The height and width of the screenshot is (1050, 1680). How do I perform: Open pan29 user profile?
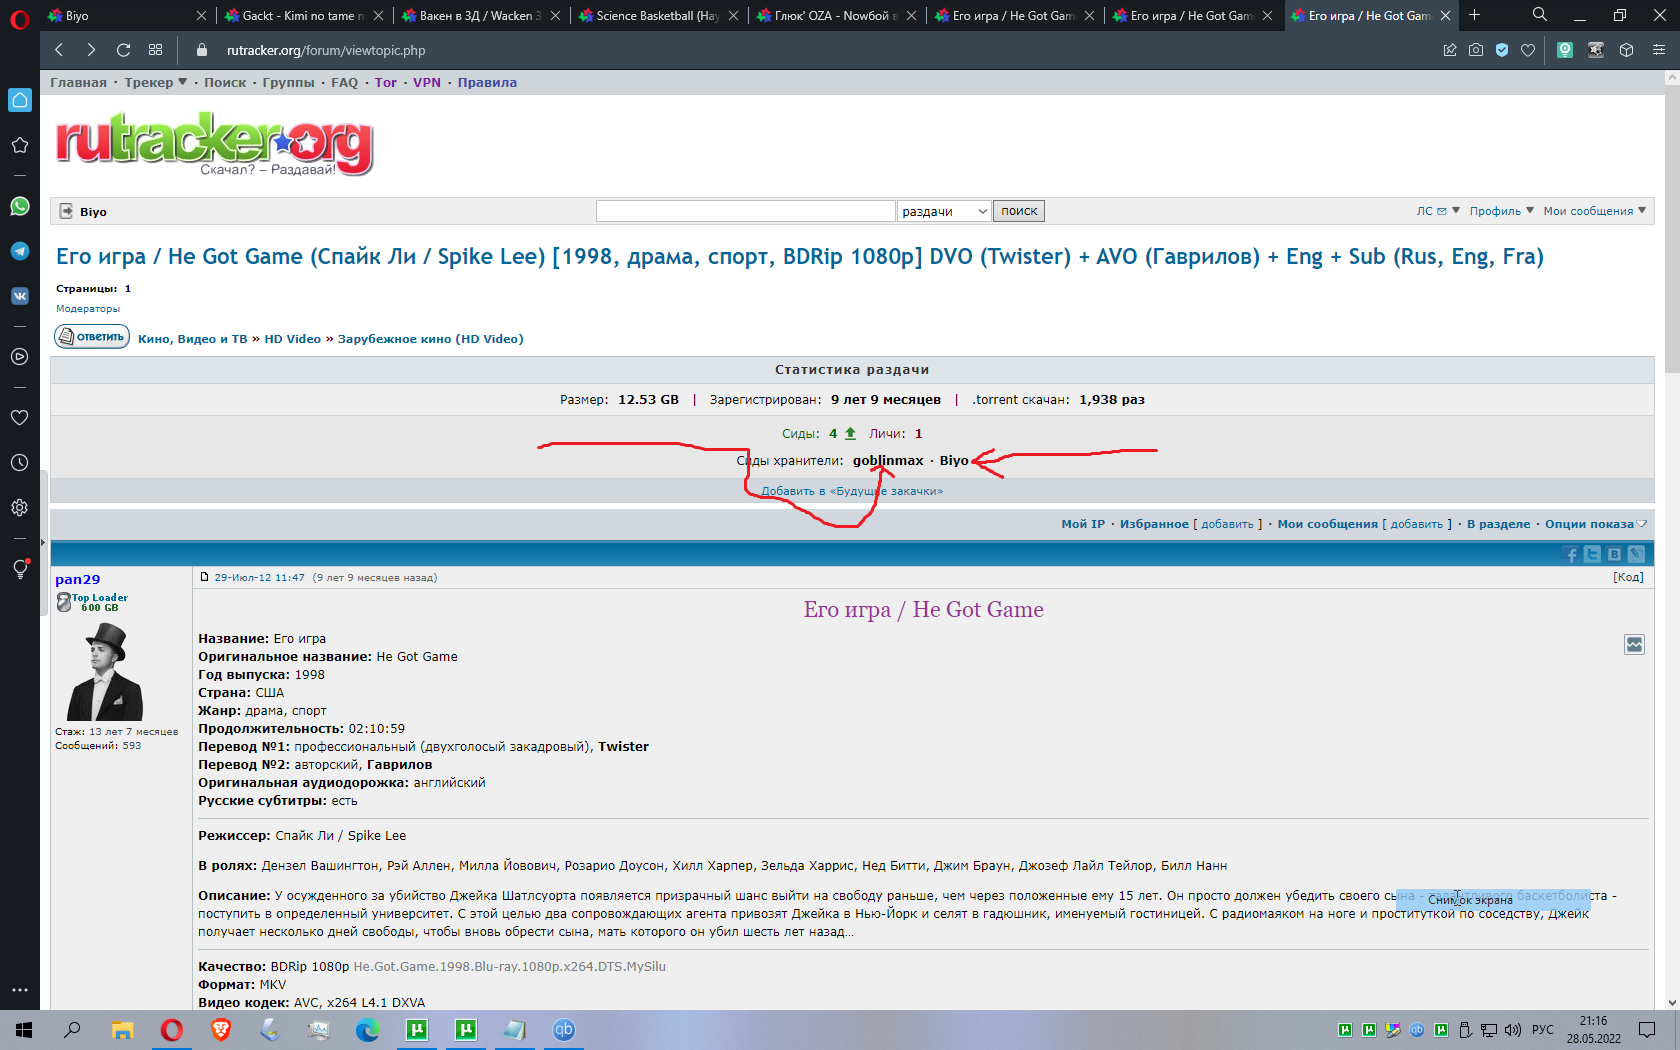click(78, 579)
